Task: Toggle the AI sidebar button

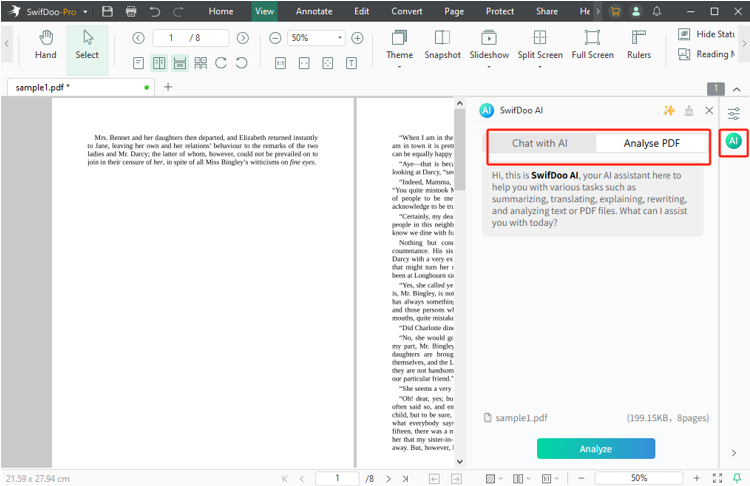Action: (x=734, y=141)
